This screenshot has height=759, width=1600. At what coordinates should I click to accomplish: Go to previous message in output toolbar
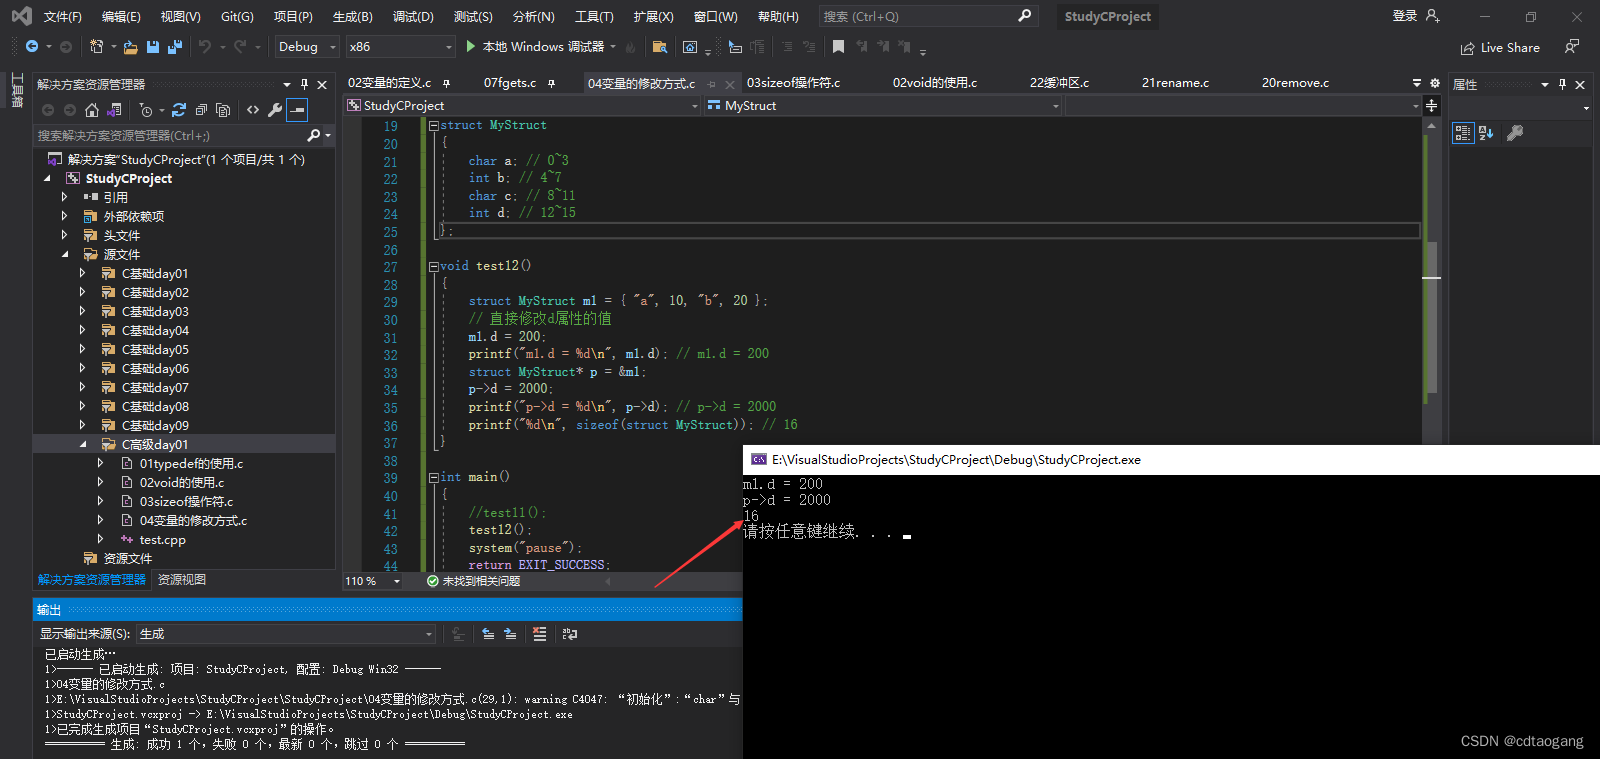point(488,634)
